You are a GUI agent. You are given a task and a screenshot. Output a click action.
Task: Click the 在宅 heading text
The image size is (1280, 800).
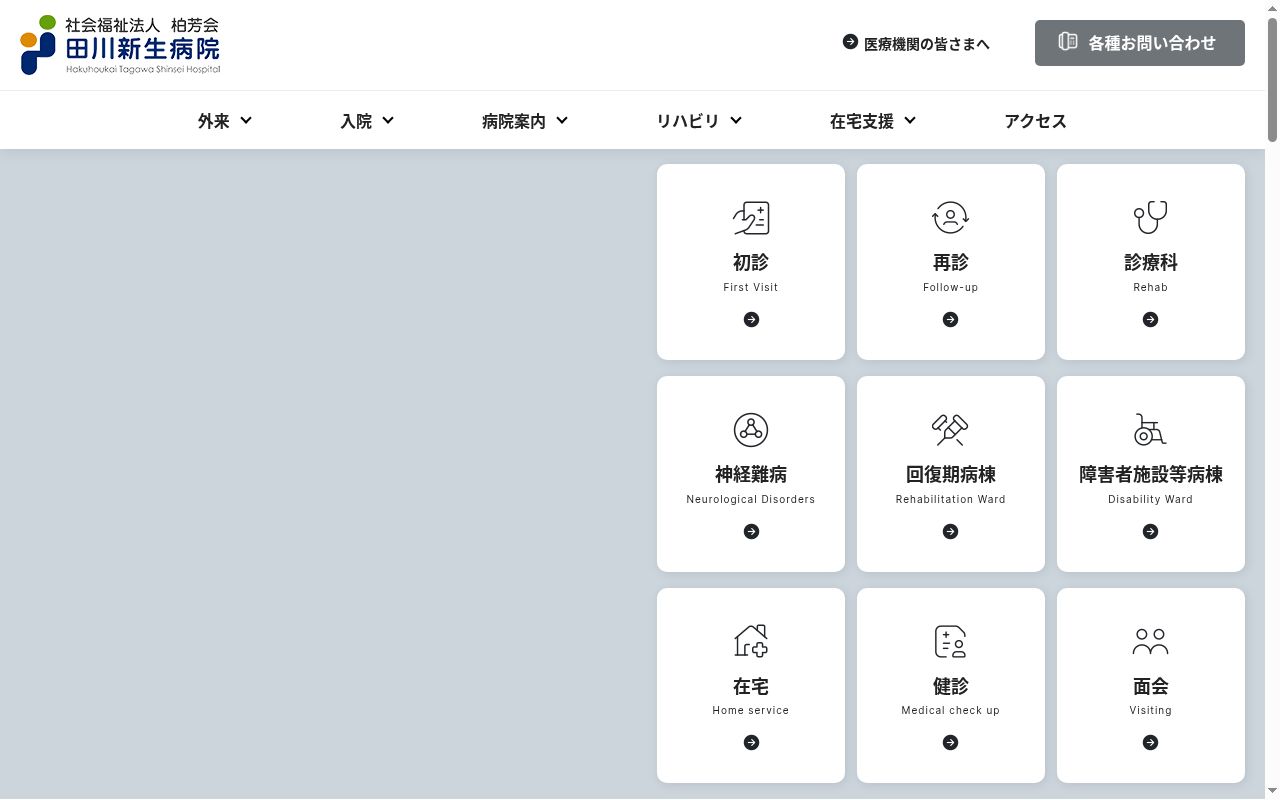(751, 686)
